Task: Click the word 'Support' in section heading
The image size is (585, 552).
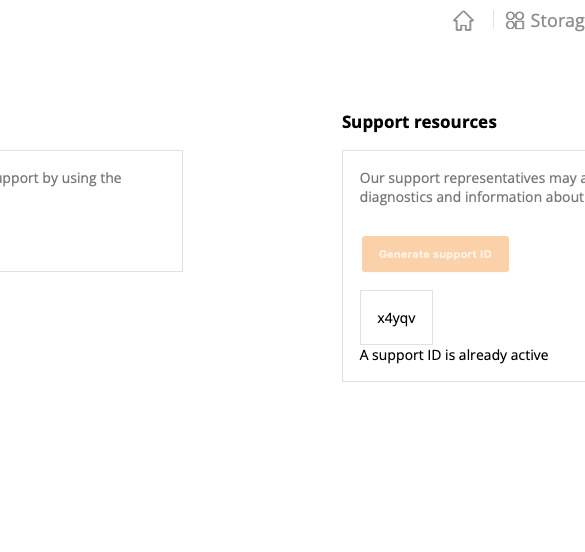Action: 376,122
